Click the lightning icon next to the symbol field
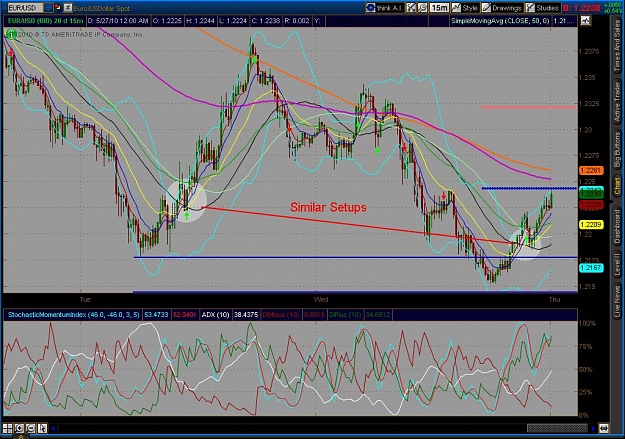The width and height of the screenshot is (625, 439). (x=68, y=7)
